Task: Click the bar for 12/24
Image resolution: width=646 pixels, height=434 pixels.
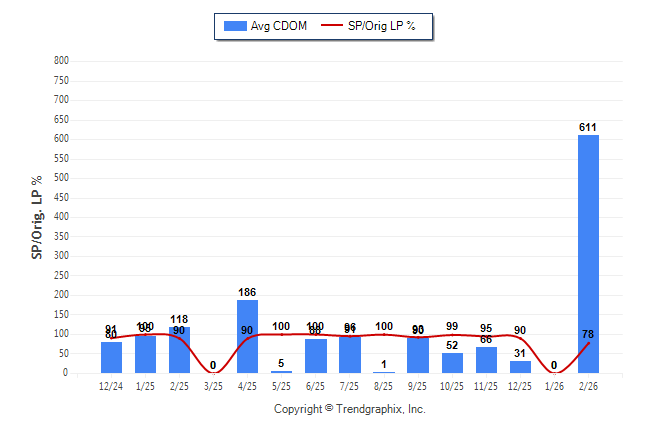Action: [111, 357]
